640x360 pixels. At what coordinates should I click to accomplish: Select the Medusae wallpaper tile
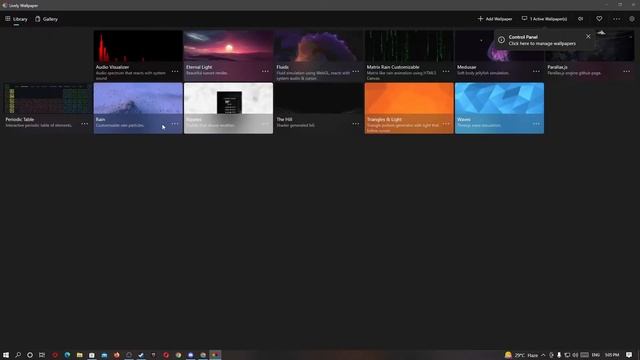[499, 55]
